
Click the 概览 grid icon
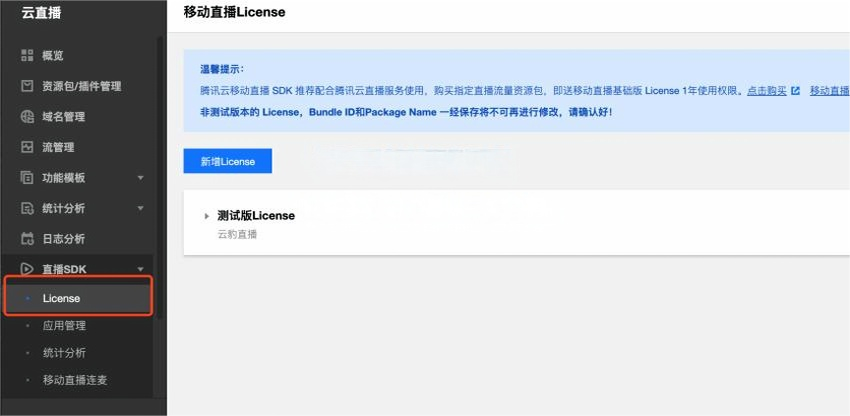(27, 55)
